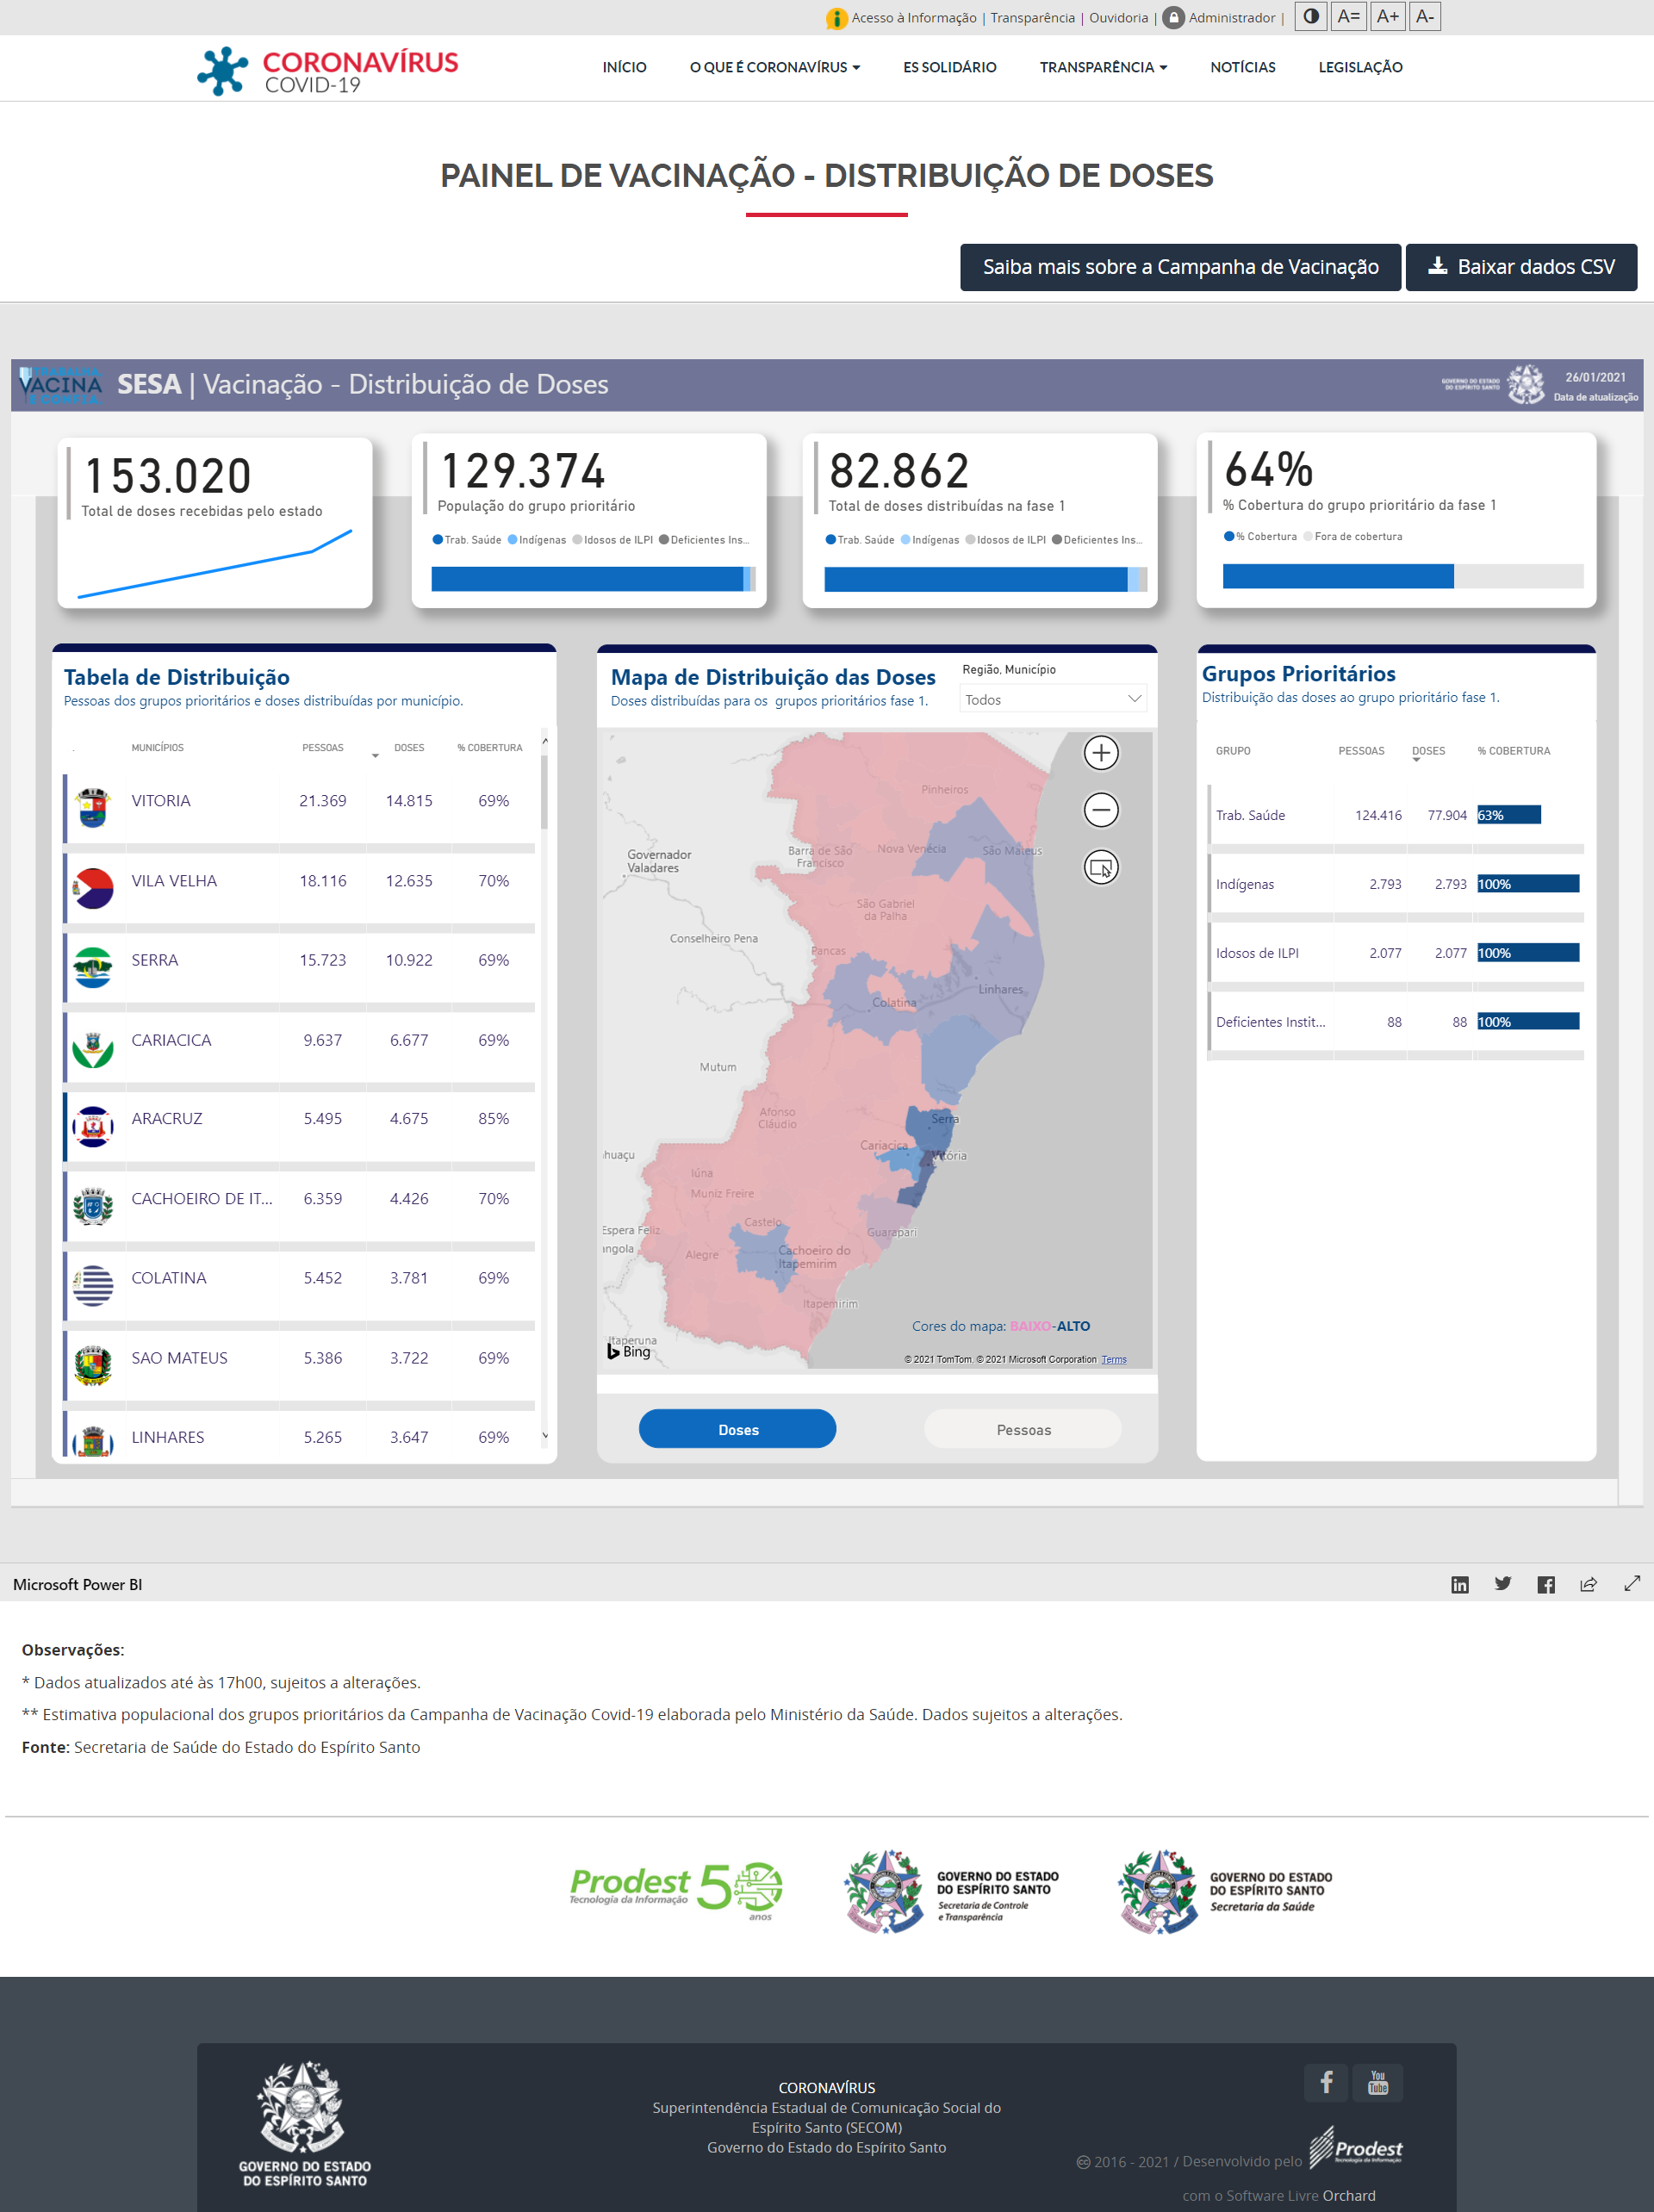Share report on Twitter icon
The height and width of the screenshot is (2212, 1654).
(1502, 1584)
